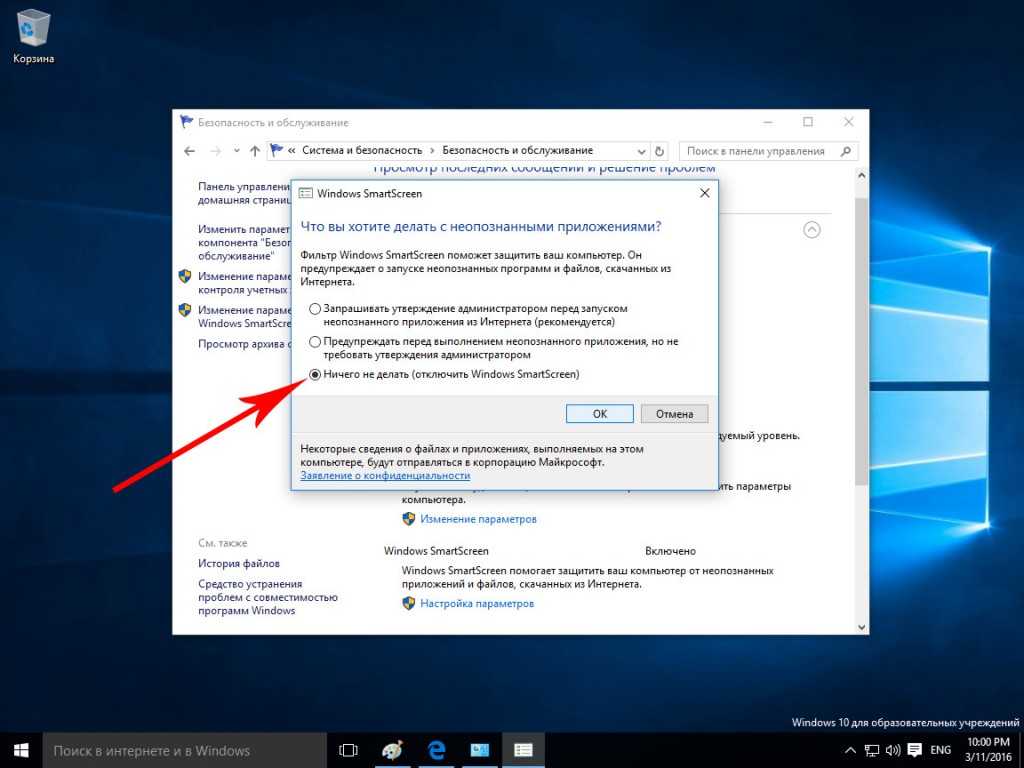1024x768 pixels.
Task: Show hidden tray icons chevron
Action: 850,750
